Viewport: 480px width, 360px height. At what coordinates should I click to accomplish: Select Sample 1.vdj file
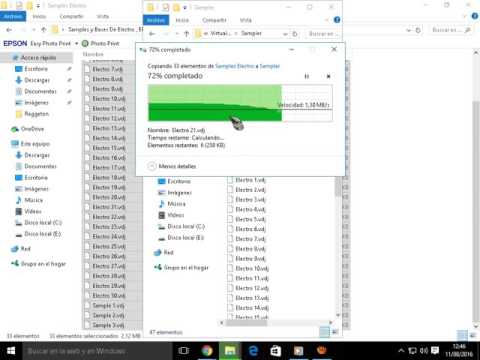(108, 305)
